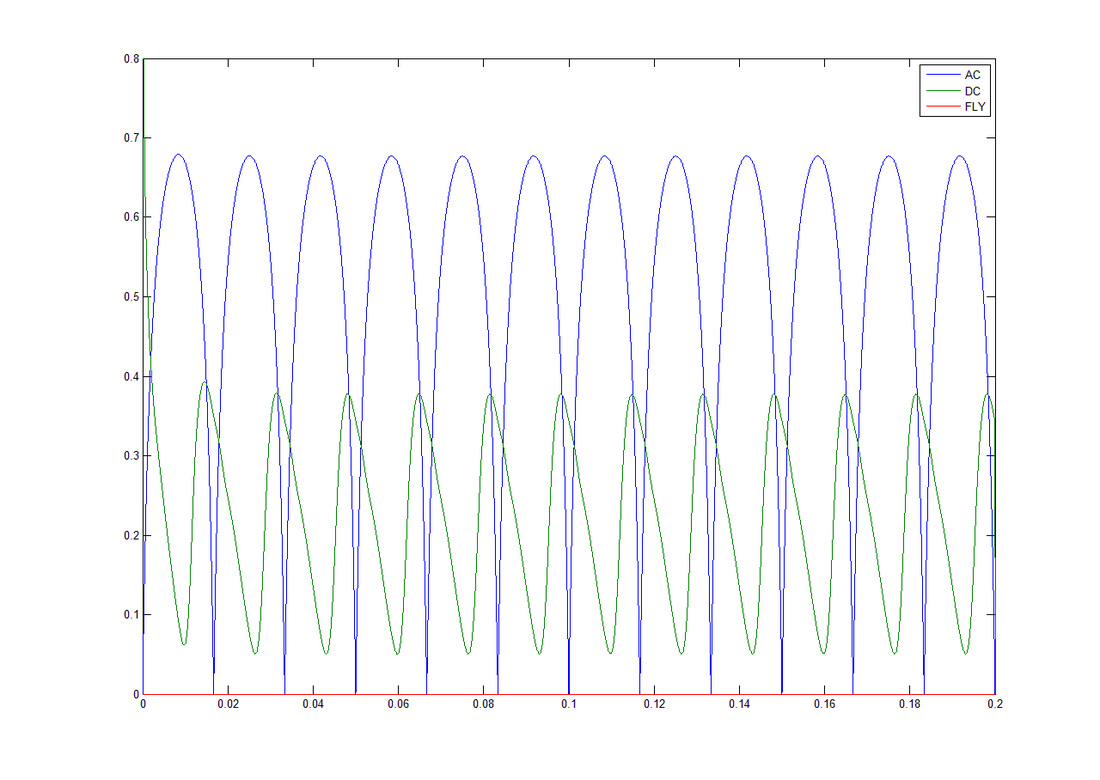Click the 0.1 x-axis tick label
Screen dimensions: 1100x780
pyautogui.click(x=569, y=705)
